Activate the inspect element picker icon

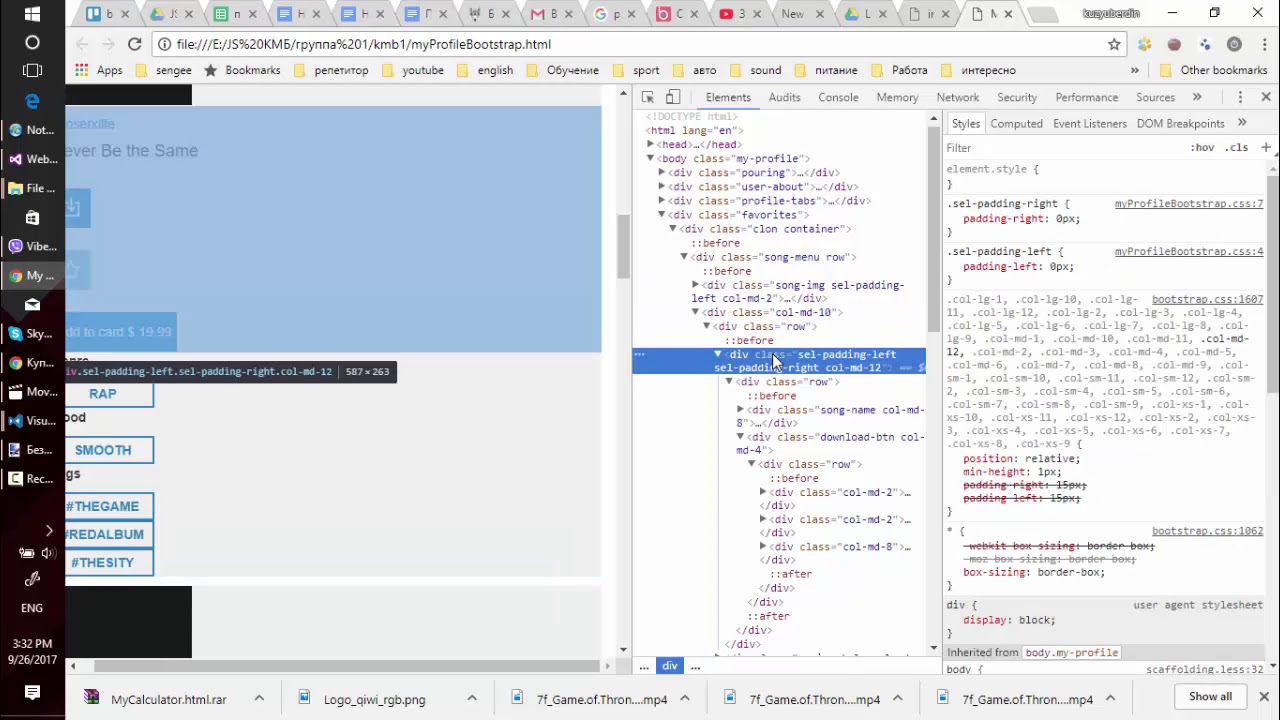[x=648, y=97]
